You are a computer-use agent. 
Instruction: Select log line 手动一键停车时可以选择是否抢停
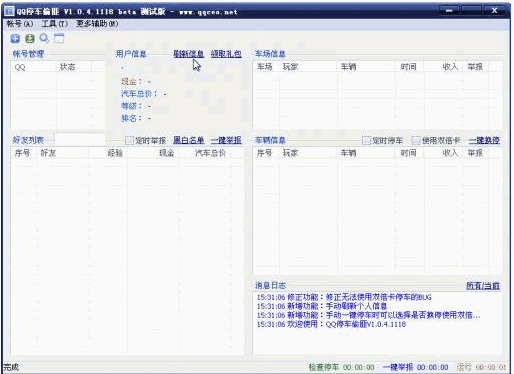coord(368,315)
